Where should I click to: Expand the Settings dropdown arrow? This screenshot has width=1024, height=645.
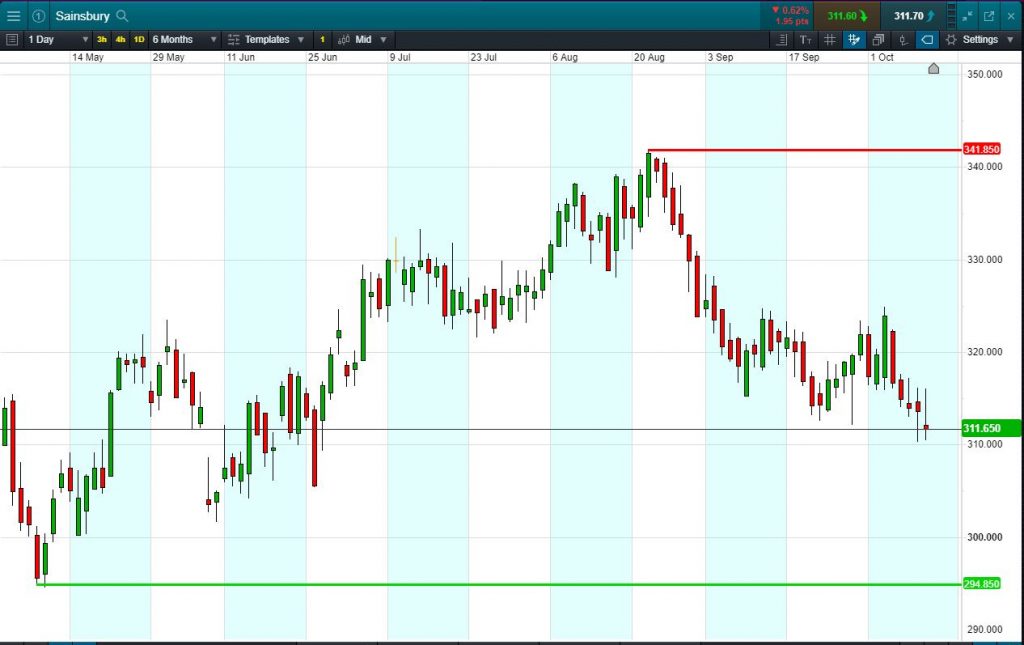pos(1010,40)
